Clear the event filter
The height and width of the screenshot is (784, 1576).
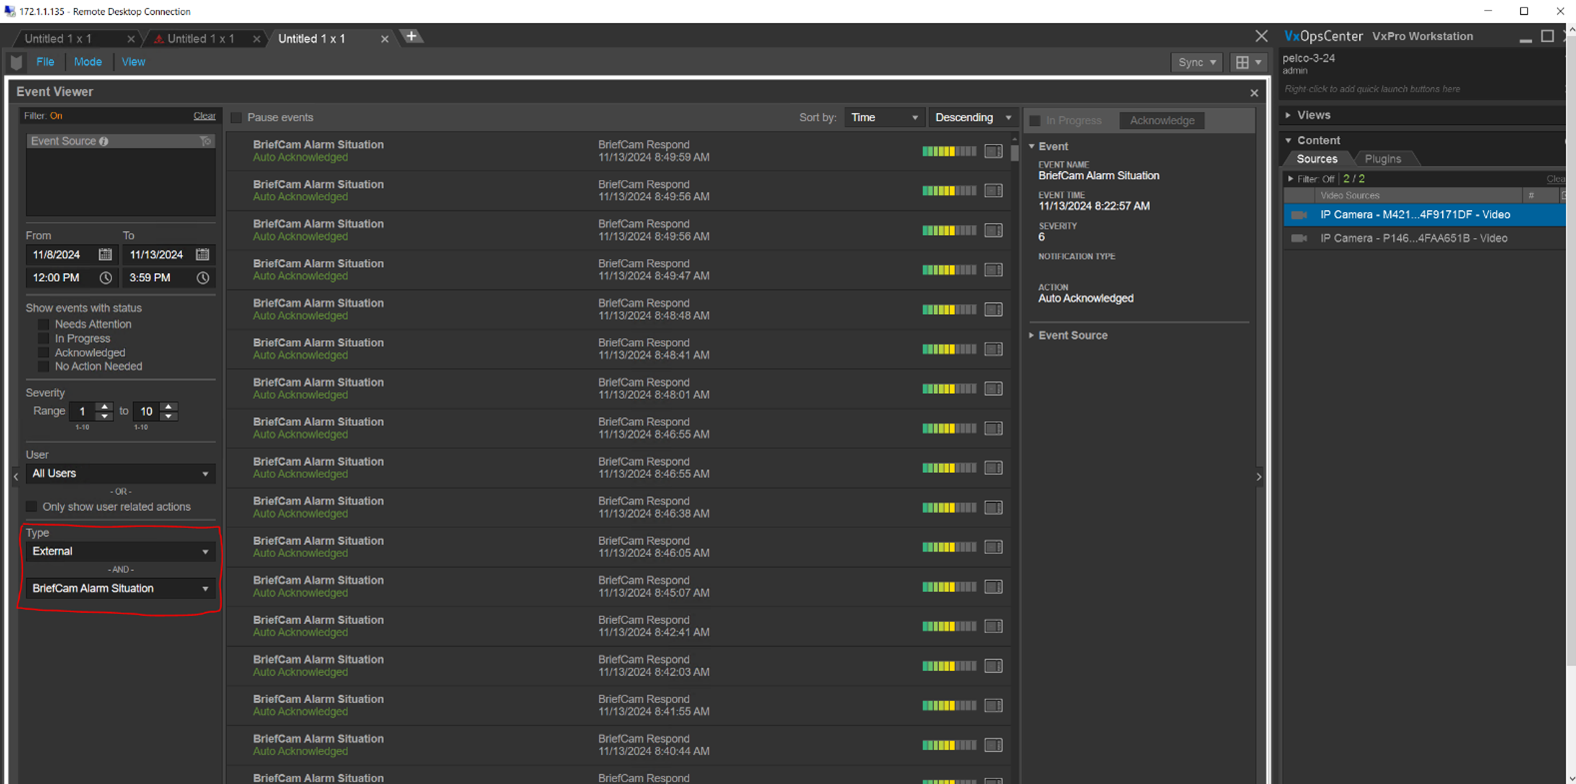coord(204,116)
